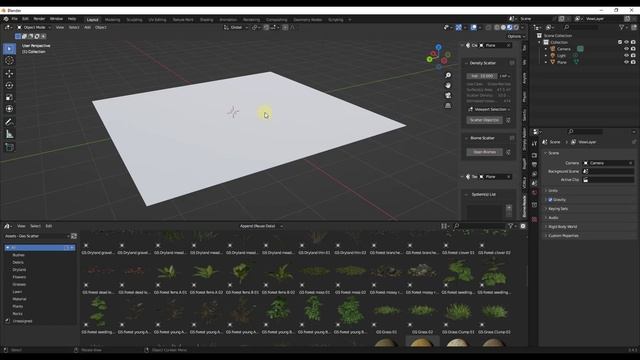Image resolution: width=640 pixels, height=360 pixels.
Task: Select the Add Cube tool
Action: click(x=9, y=147)
